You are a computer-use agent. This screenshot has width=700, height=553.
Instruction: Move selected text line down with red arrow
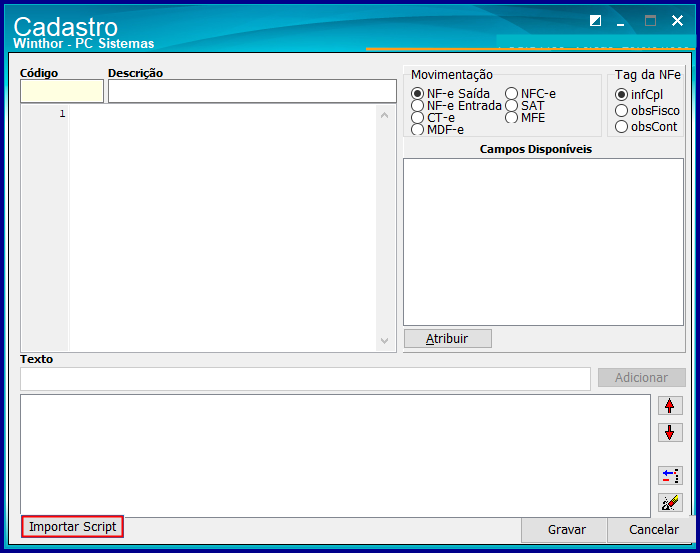point(670,432)
